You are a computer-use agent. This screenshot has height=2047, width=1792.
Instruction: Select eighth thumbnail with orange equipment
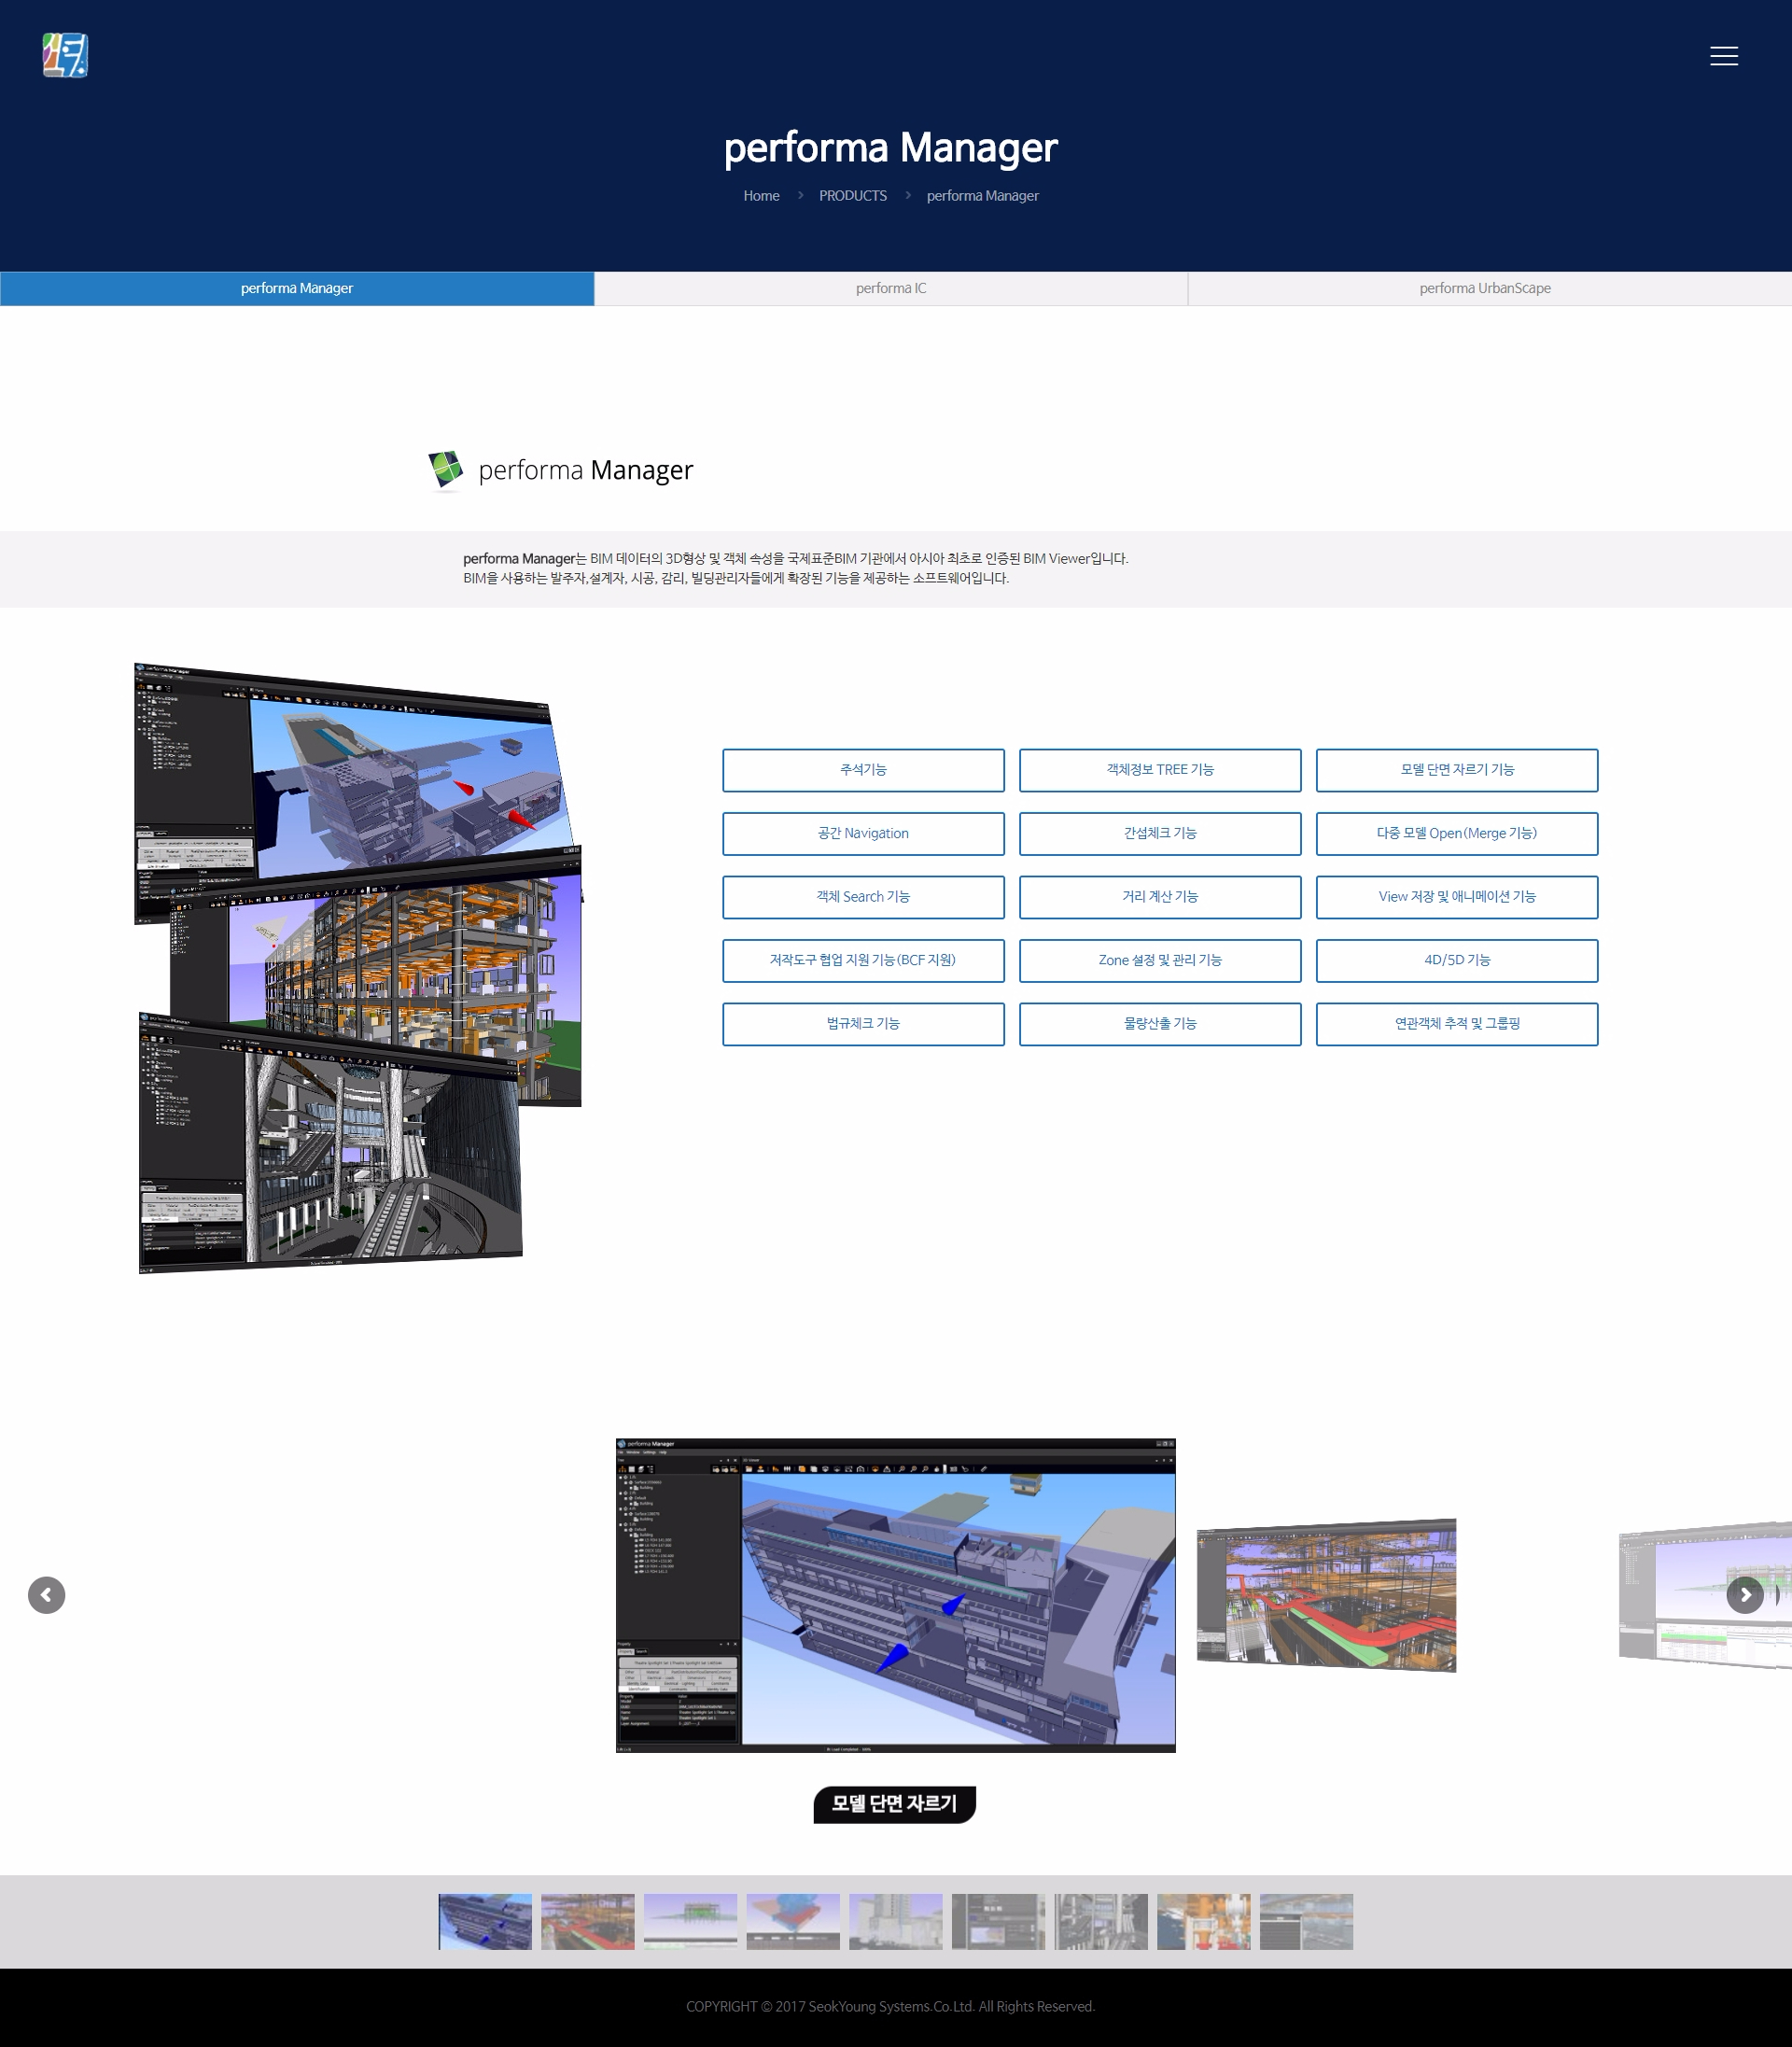click(x=1204, y=1921)
